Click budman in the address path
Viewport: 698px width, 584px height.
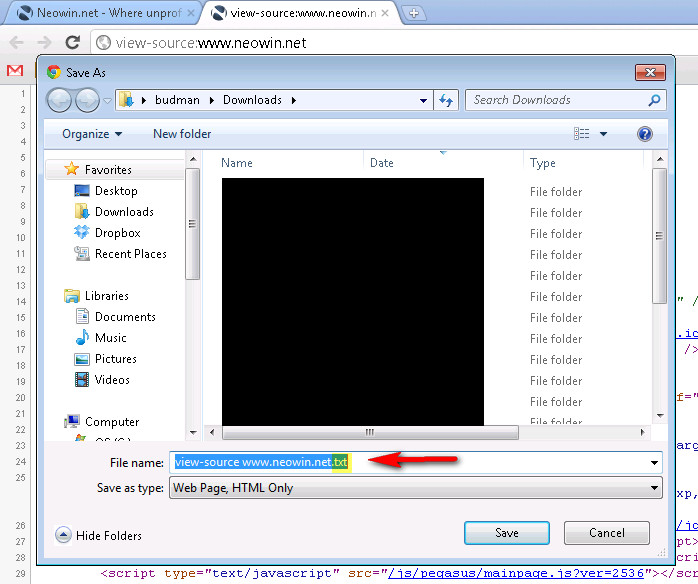(x=177, y=100)
